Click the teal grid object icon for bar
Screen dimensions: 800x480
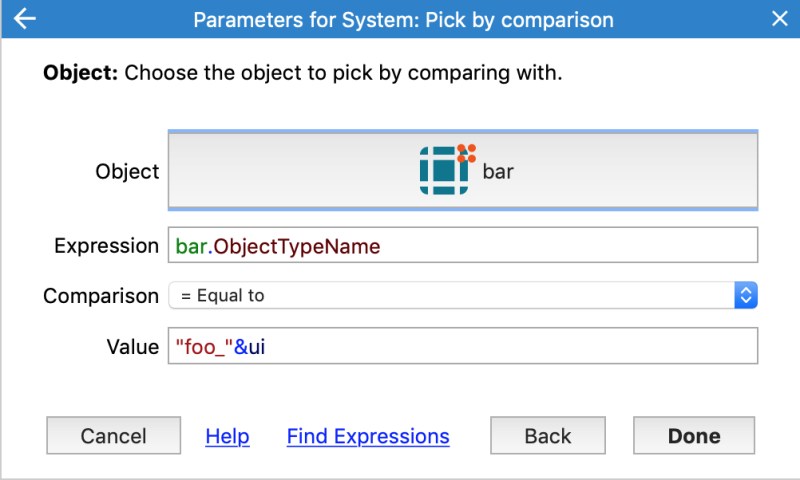click(447, 169)
